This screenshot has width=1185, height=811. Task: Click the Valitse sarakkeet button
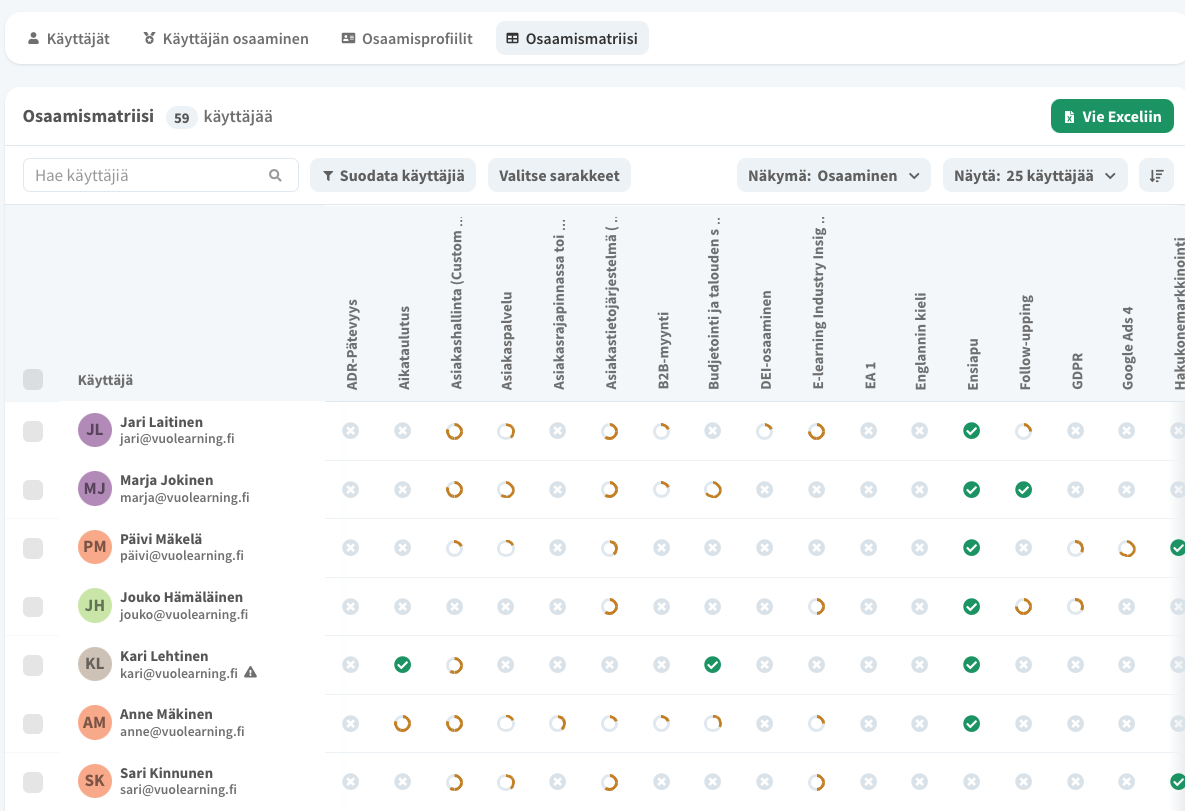[x=559, y=175]
